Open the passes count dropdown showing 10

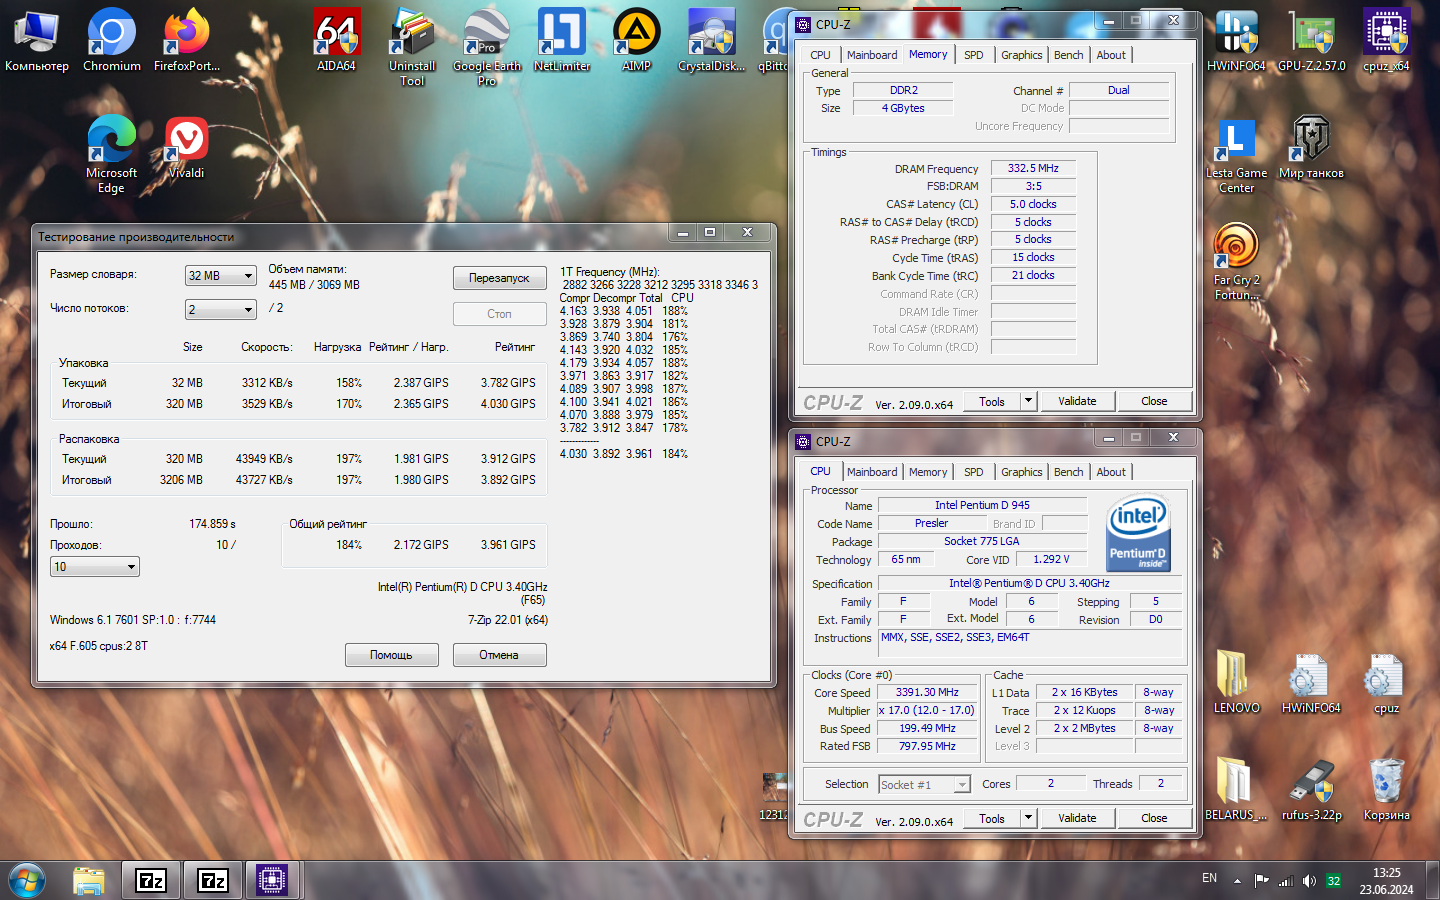(x=95, y=567)
